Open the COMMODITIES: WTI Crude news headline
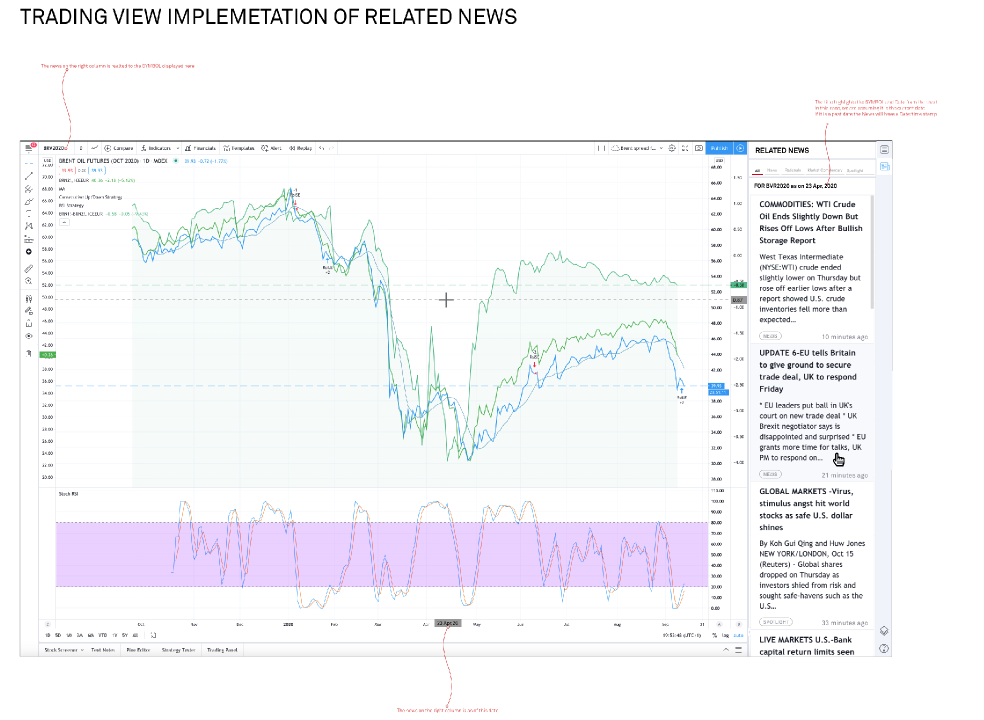Viewport: 984px width, 720px height. tap(811, 222)
